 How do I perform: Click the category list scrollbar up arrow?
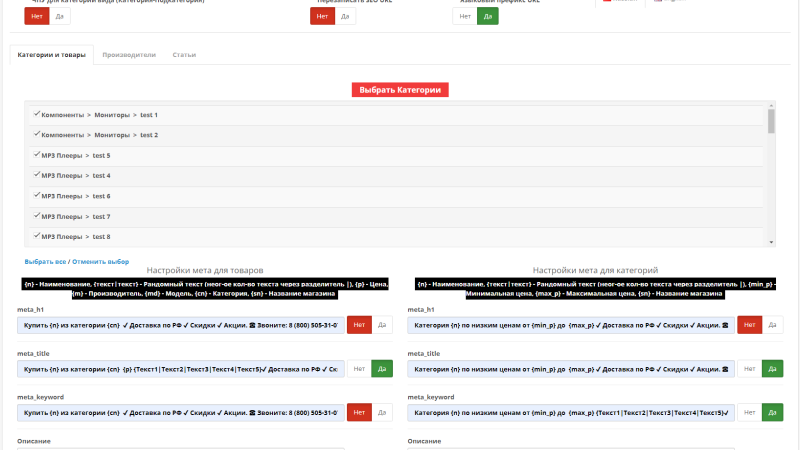pyautogui.click(x=771, y=106)
